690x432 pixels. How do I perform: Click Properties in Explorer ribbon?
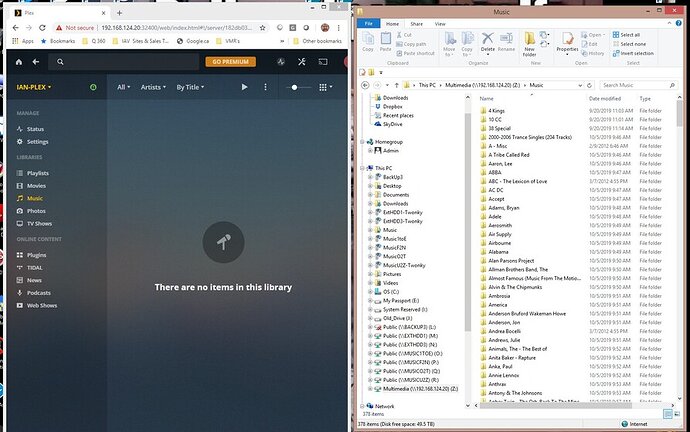567,43
